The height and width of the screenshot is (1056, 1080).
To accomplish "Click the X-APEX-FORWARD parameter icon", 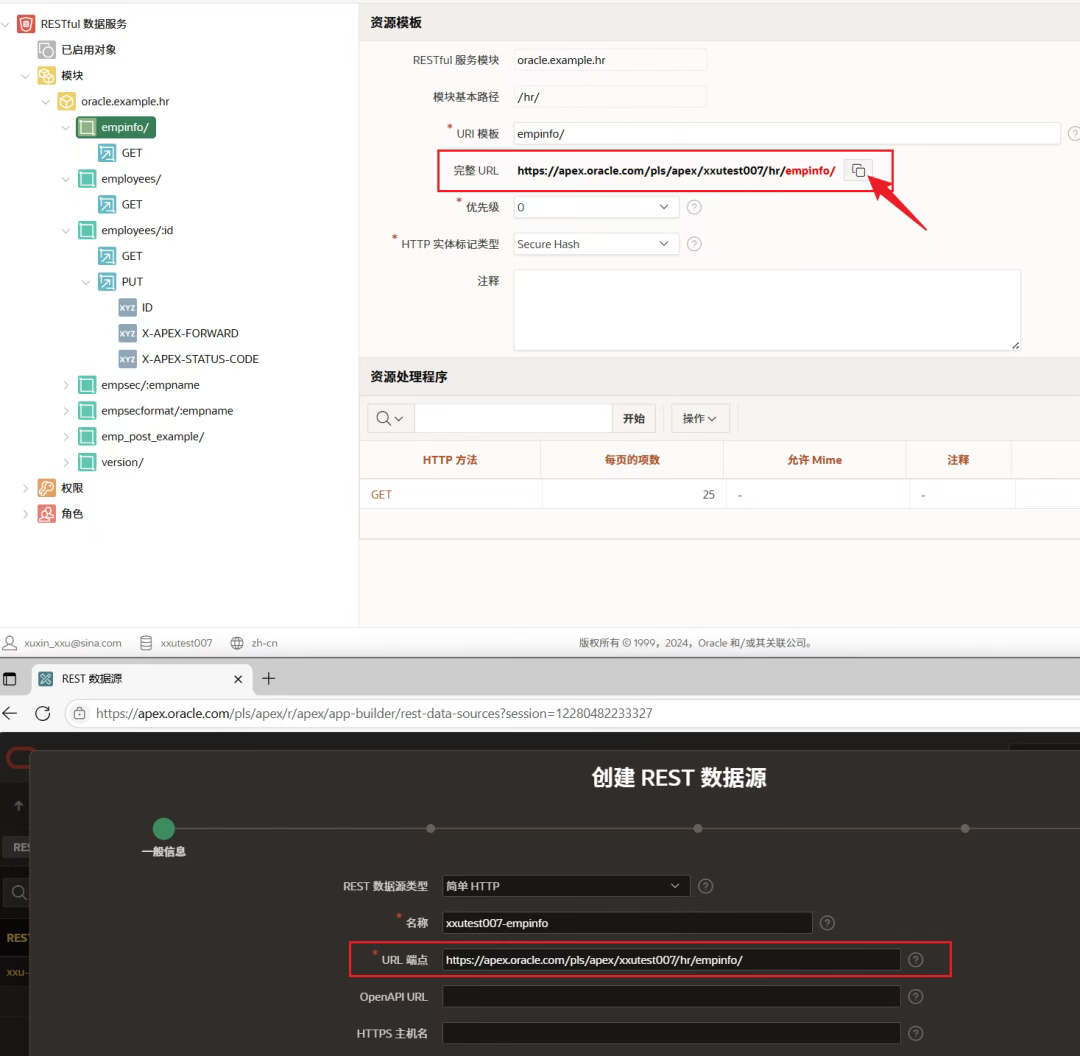I will coord(127,333).
